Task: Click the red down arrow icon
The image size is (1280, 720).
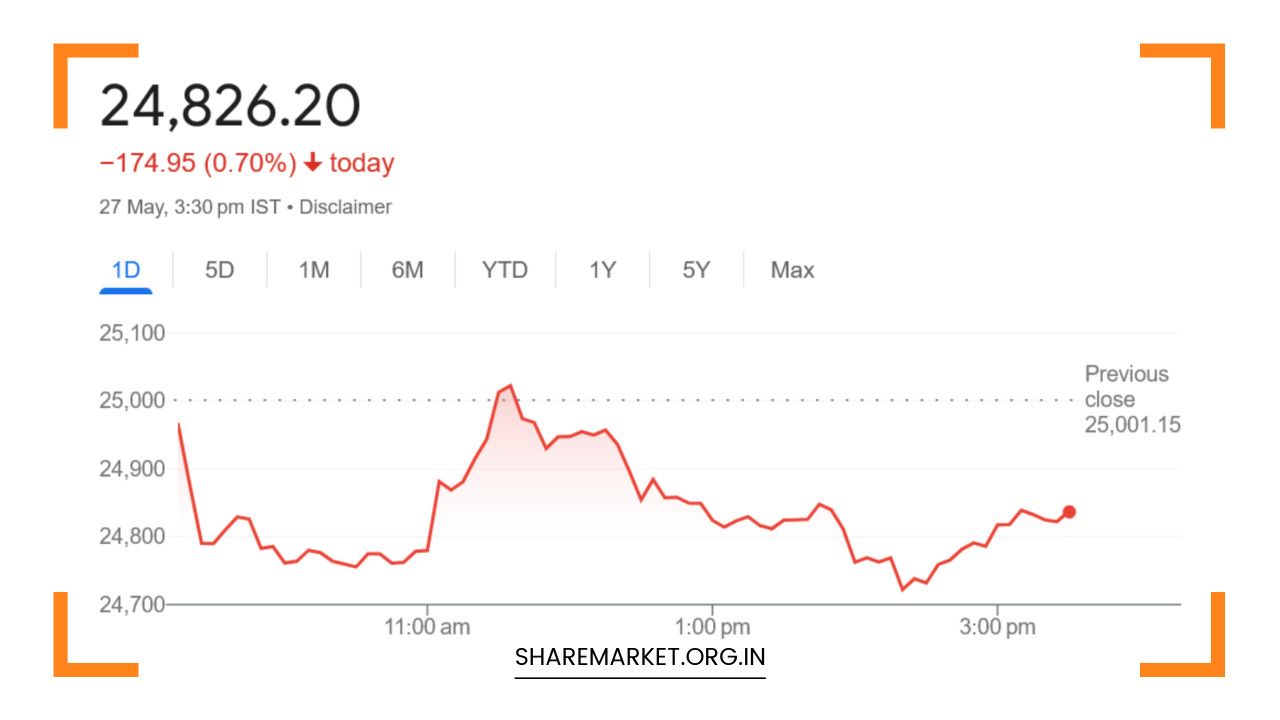Action: tap(313, 163)
